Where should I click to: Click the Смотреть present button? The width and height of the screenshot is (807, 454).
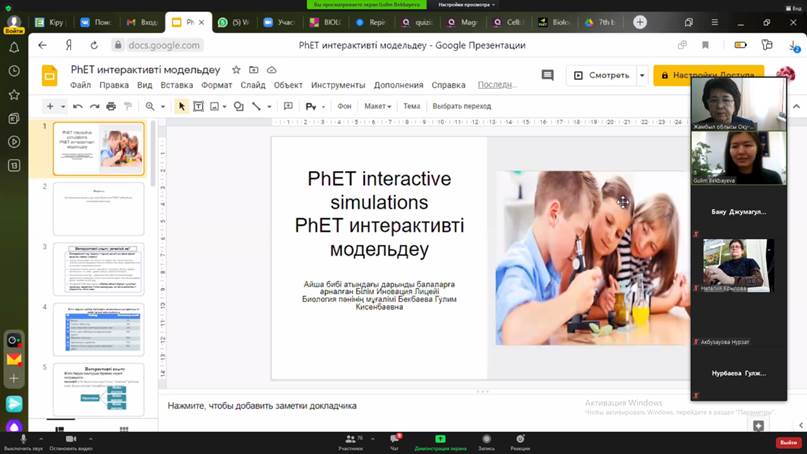(x=602, y=75)
